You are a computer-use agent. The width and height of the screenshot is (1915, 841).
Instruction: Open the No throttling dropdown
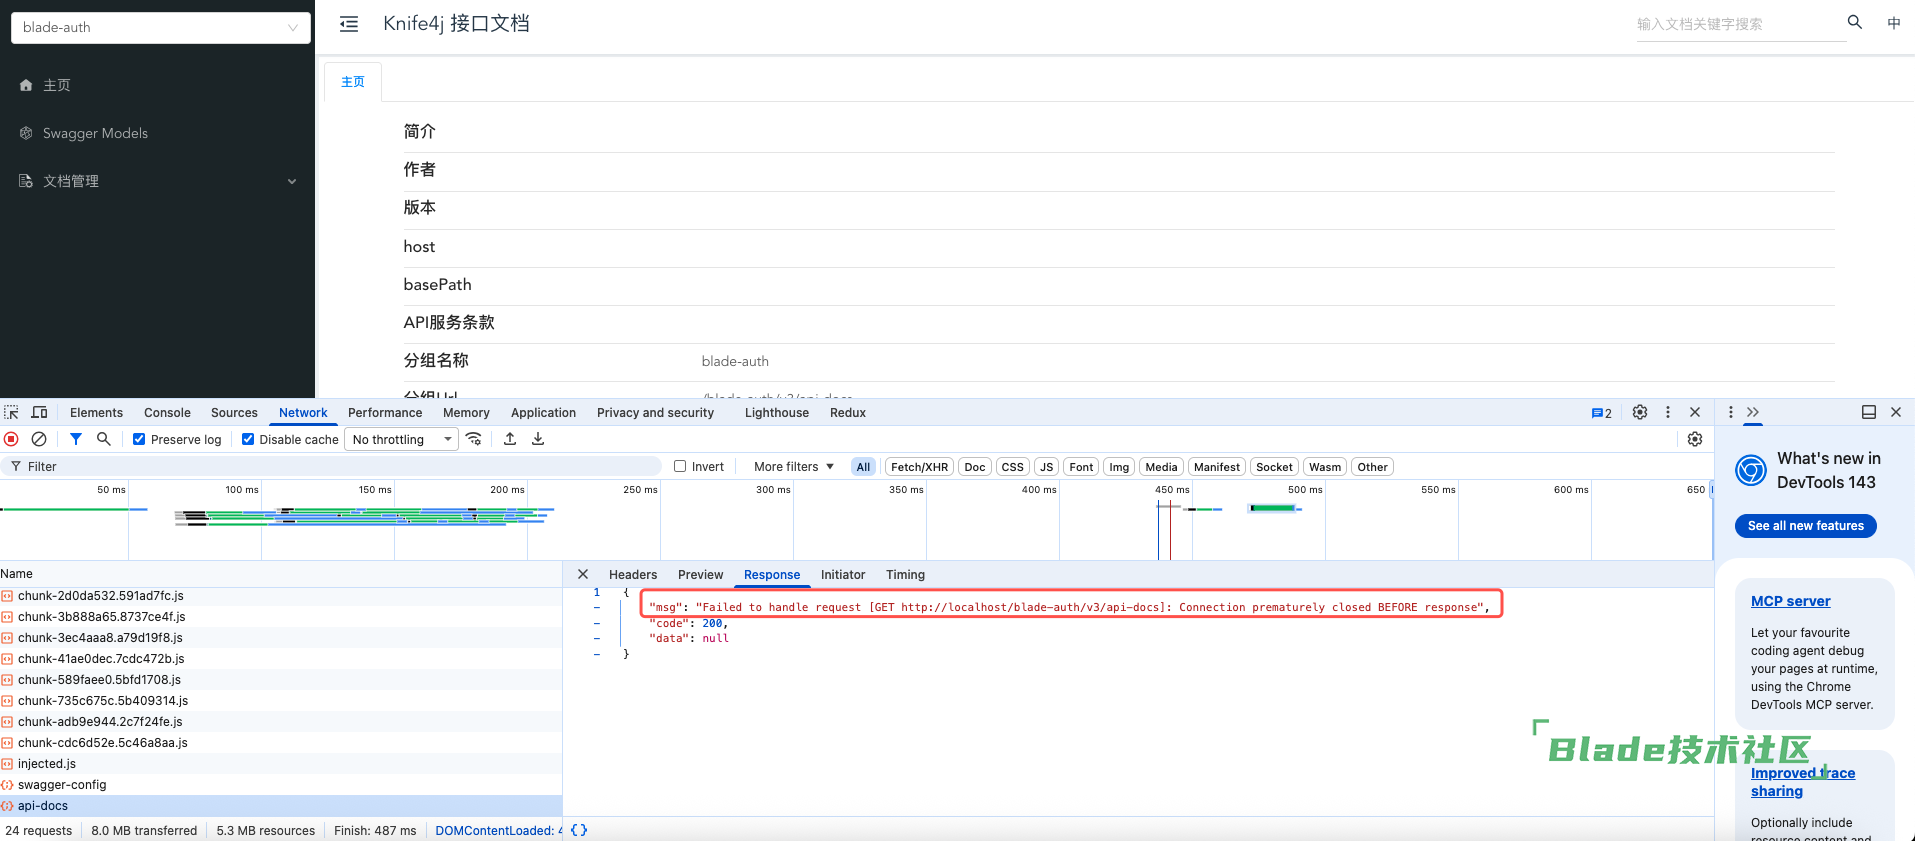click(x=402, y=439)
